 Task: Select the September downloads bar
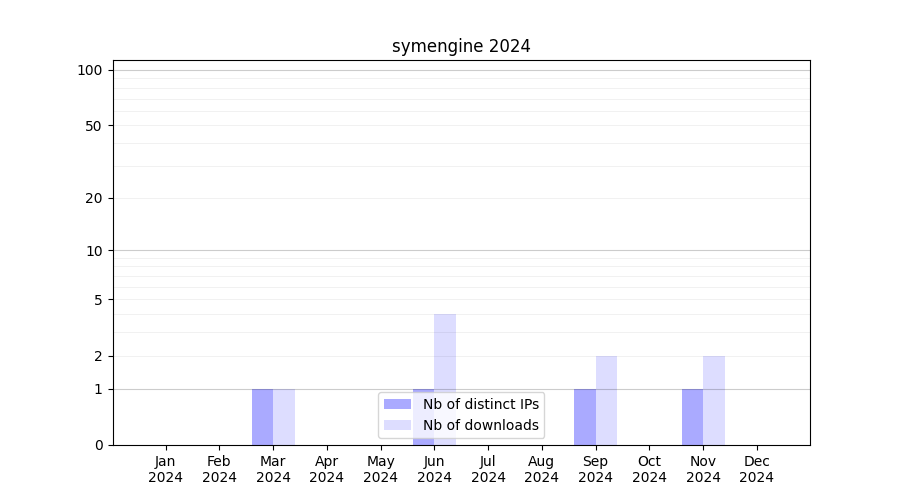[x=606, y=400]
